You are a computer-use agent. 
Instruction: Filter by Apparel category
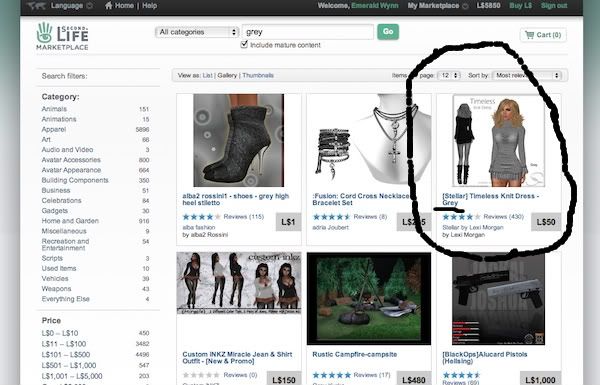point(54,129)
